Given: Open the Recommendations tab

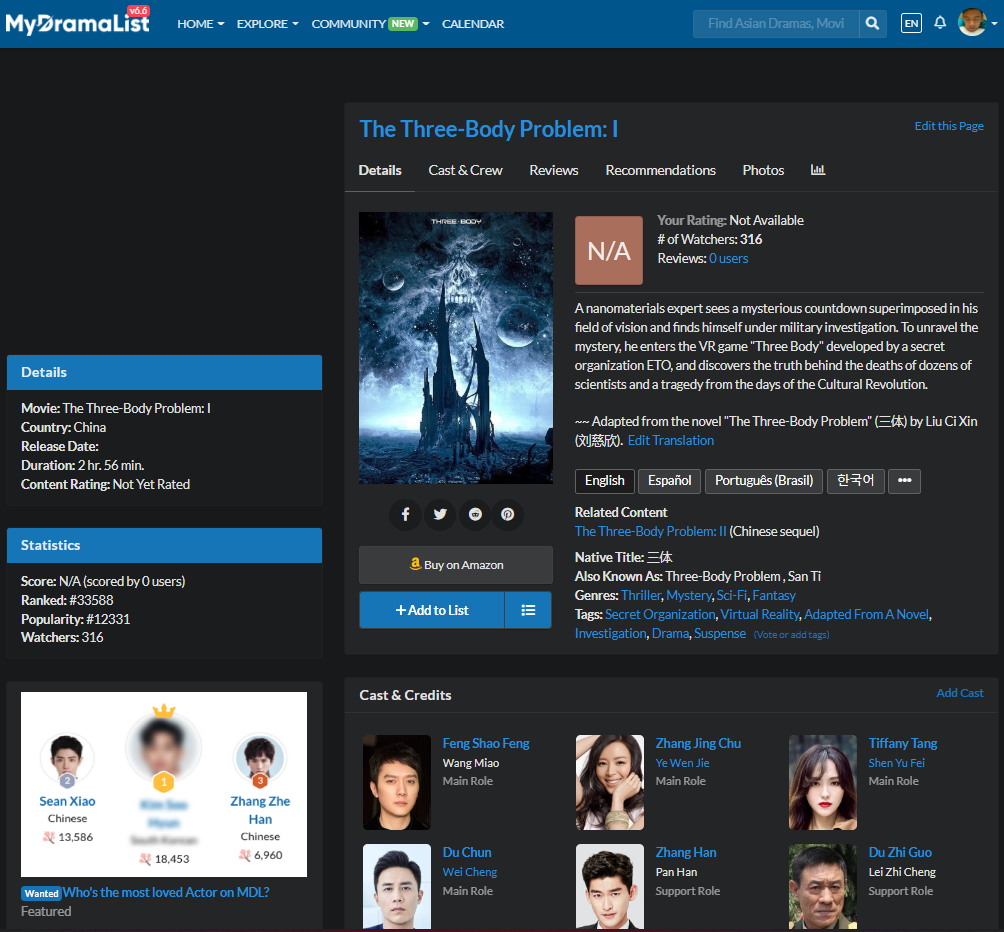Looking at the screenshot, I should tap(660, 170).
